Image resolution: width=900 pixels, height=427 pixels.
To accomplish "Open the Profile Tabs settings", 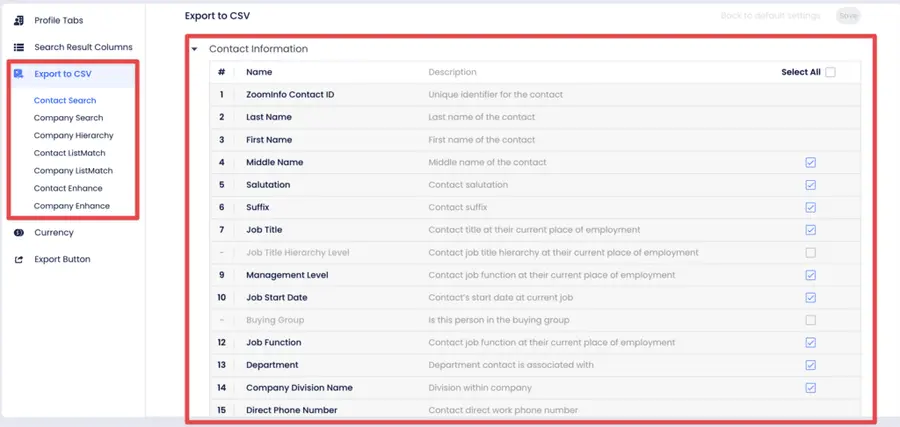I will (x=59, y=20).
